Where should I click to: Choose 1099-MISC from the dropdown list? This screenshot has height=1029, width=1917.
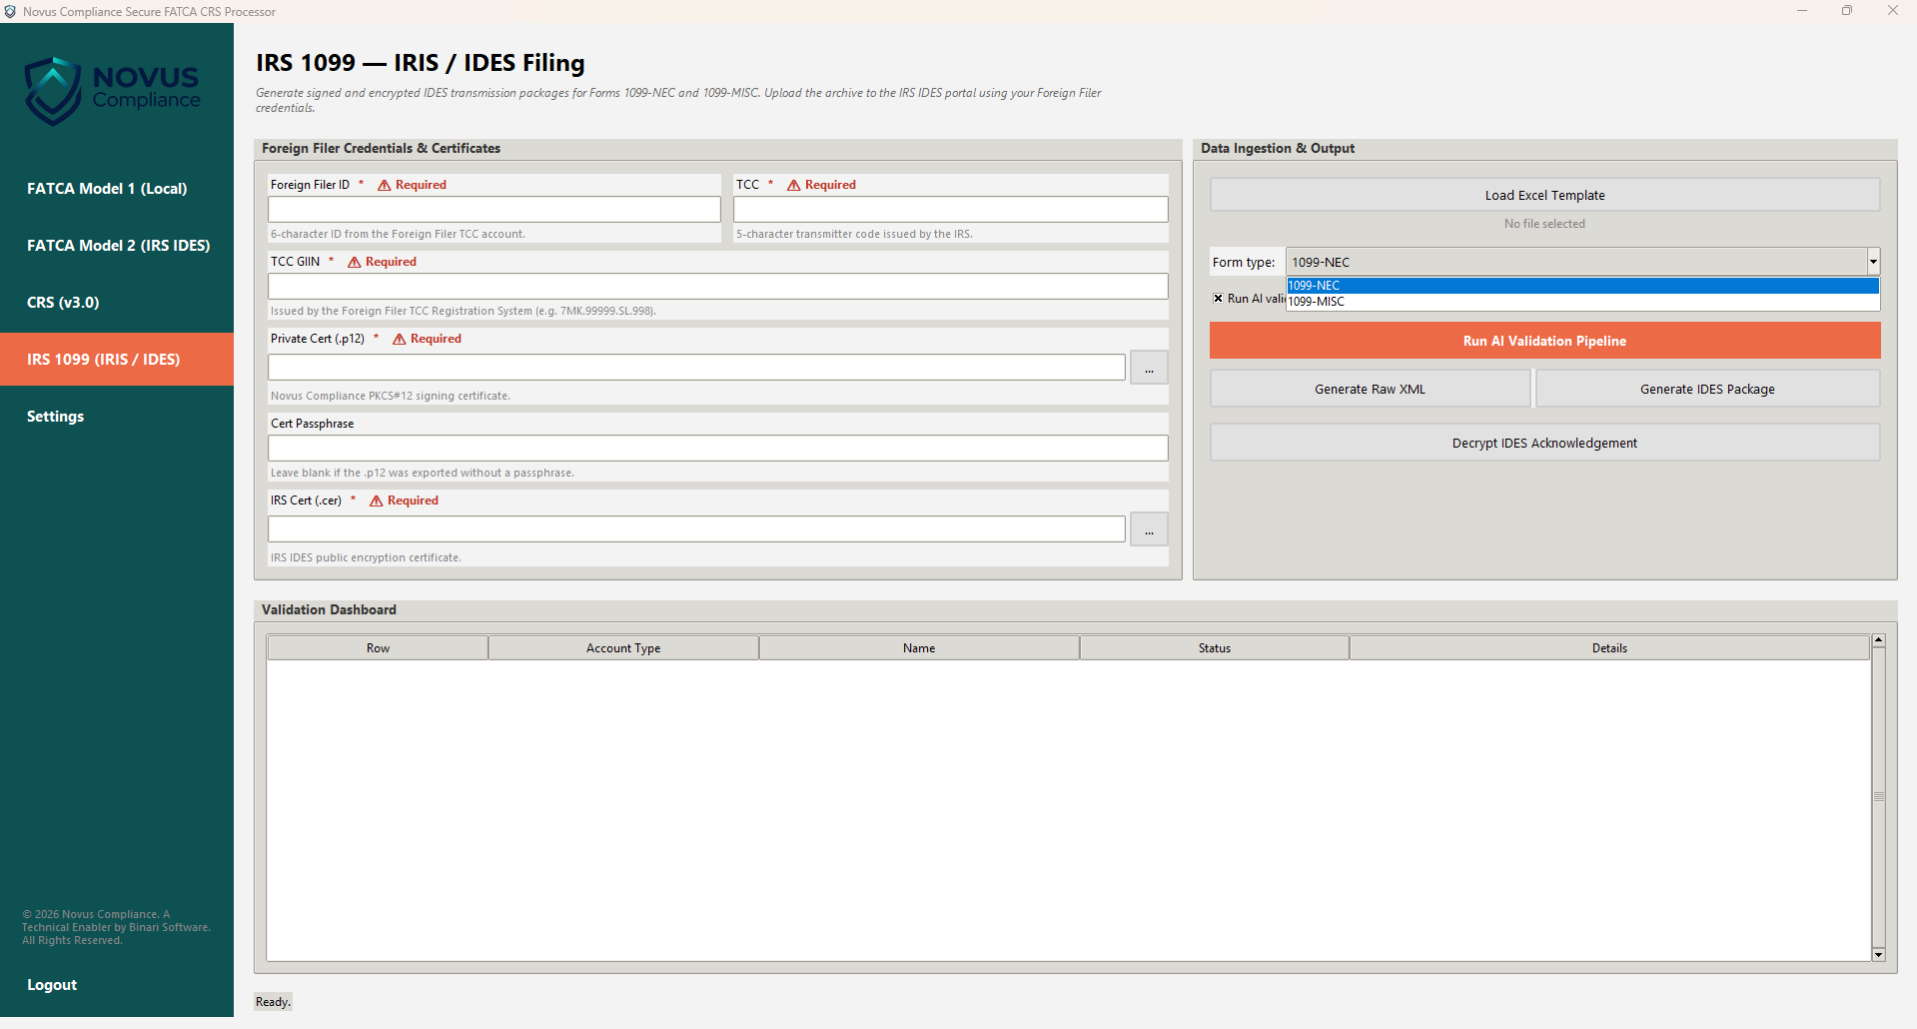[x=1583, y=302]
